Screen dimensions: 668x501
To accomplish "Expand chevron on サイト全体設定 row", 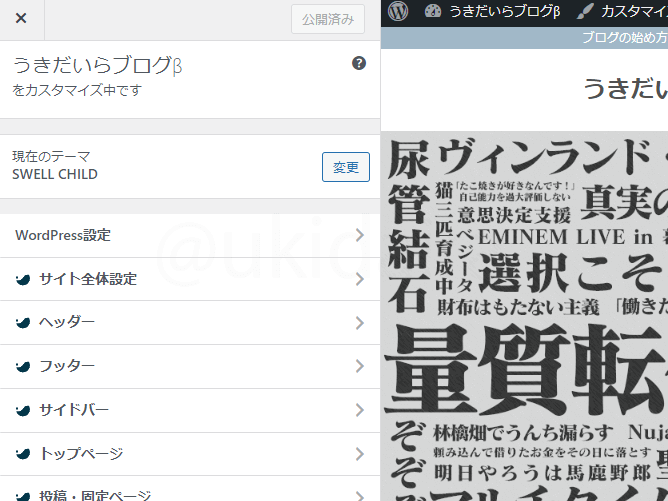I will click(x=360, y=279).
